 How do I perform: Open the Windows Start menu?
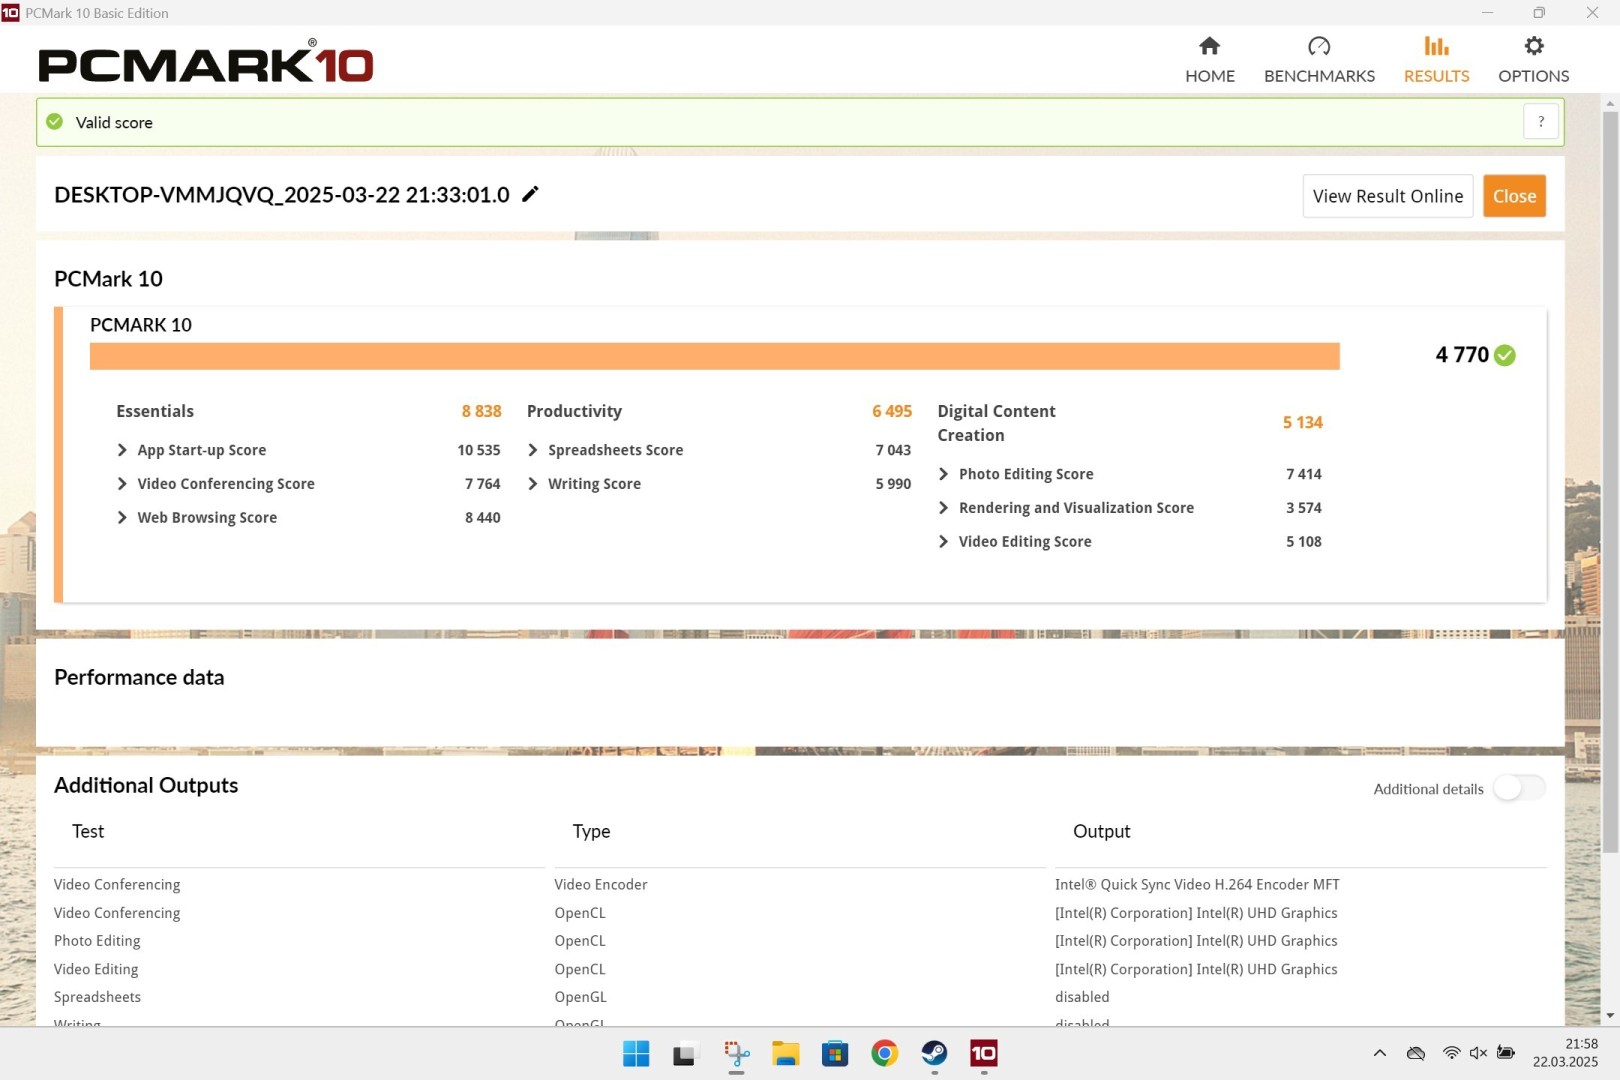[x=636, y=1053]
